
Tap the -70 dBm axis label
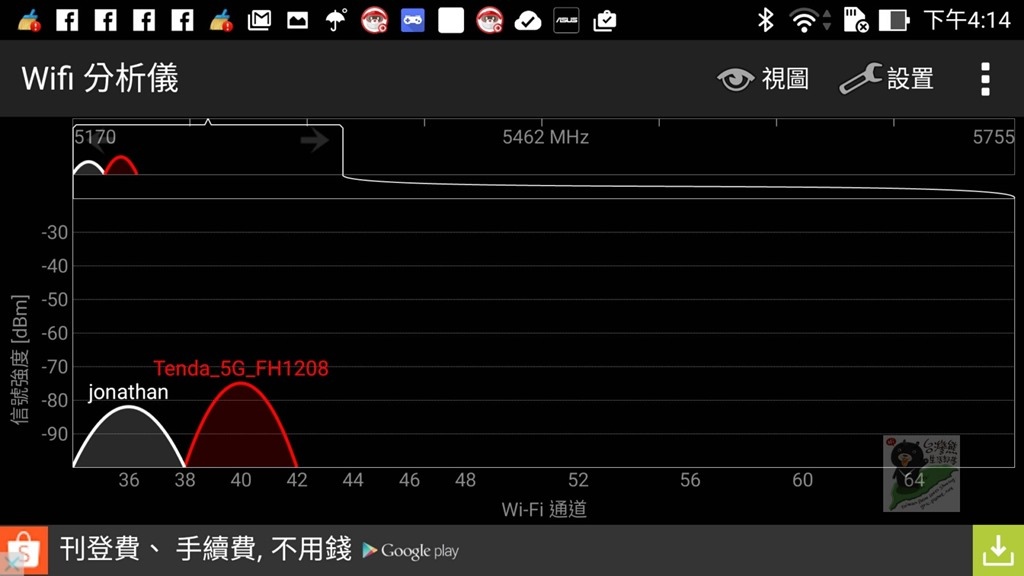tap(55, 367)
